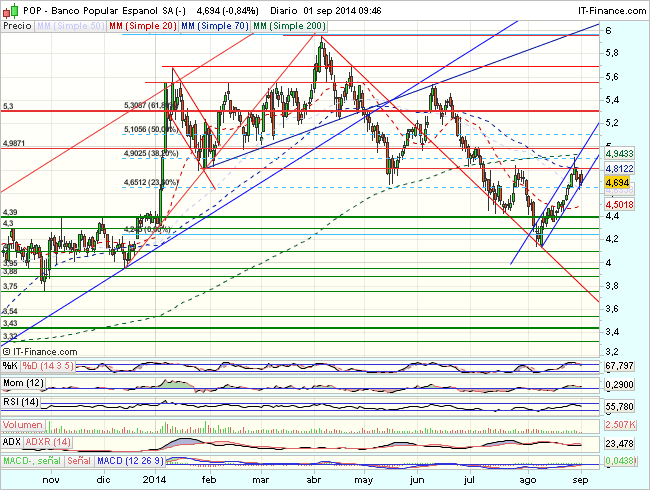The width and height of the screenshot is (650, 490).
Task: Click the 0,0438 MACD value tag
Action: [x=624, y=461]
